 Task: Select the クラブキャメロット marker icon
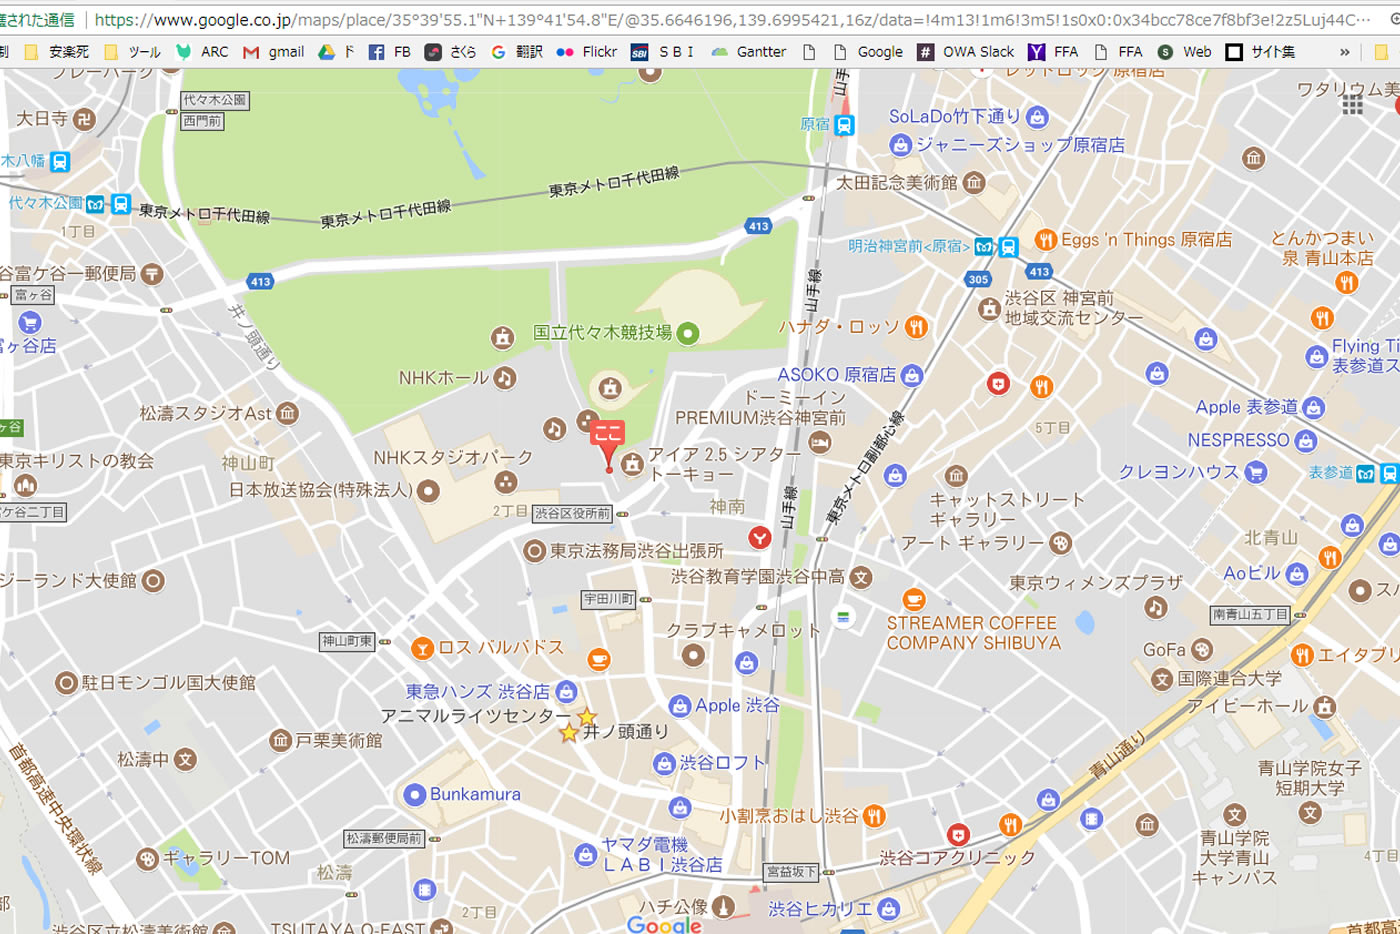click(693, 656)
